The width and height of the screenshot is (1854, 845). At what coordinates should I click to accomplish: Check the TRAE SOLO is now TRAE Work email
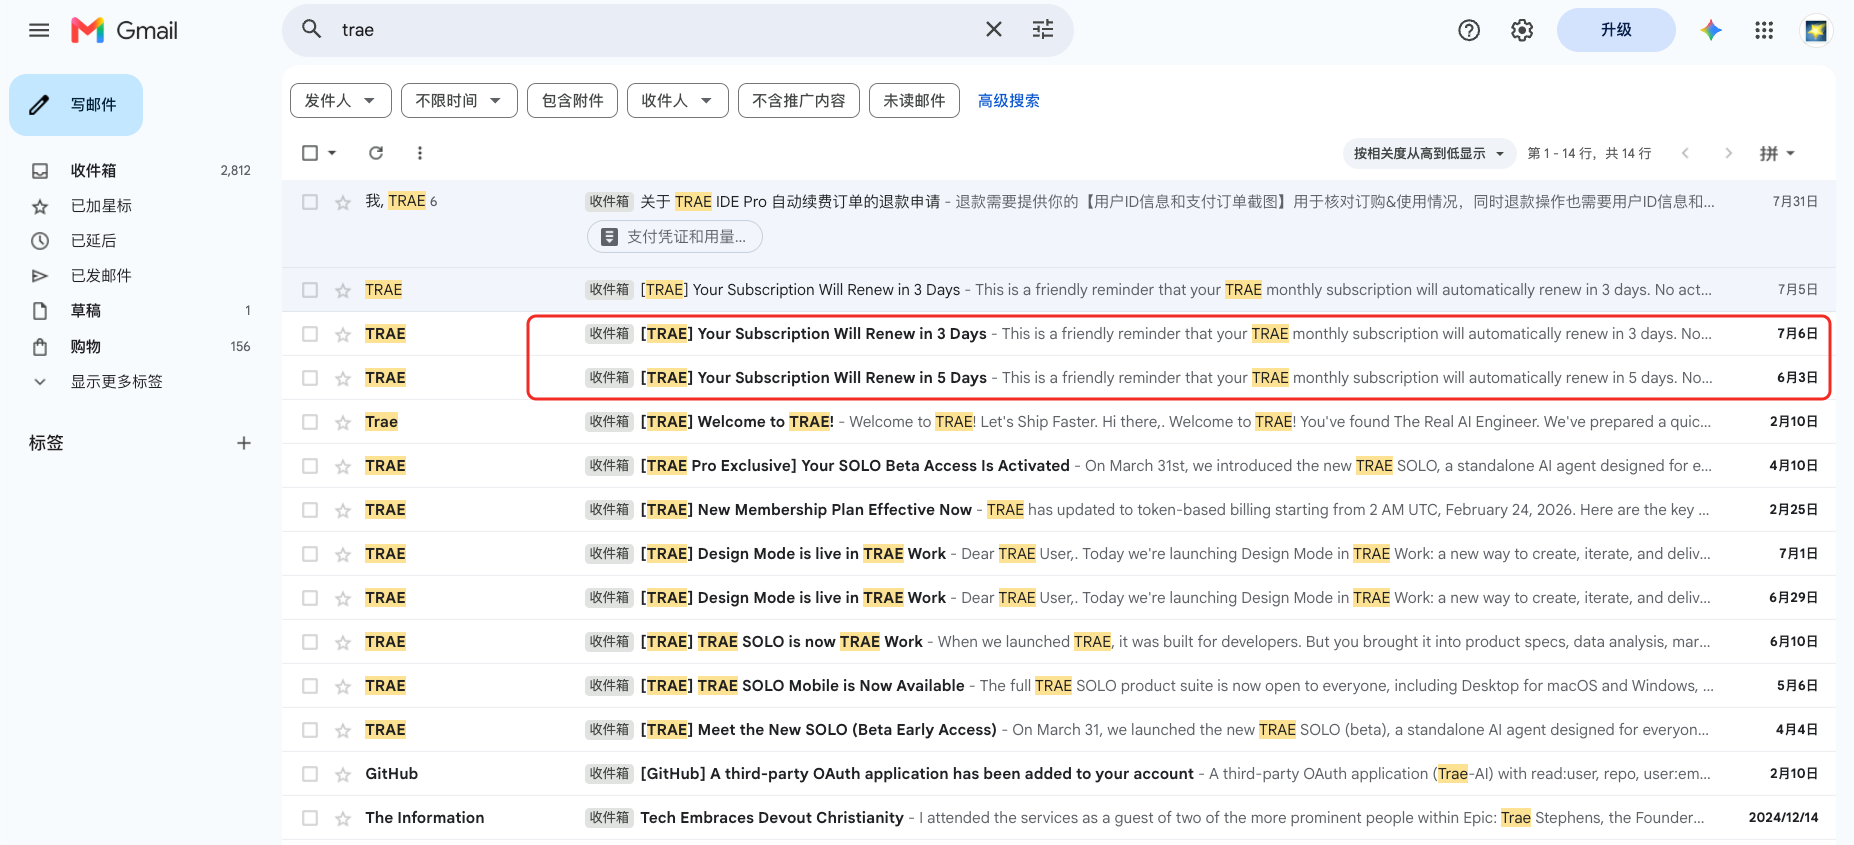pos(310,642)
